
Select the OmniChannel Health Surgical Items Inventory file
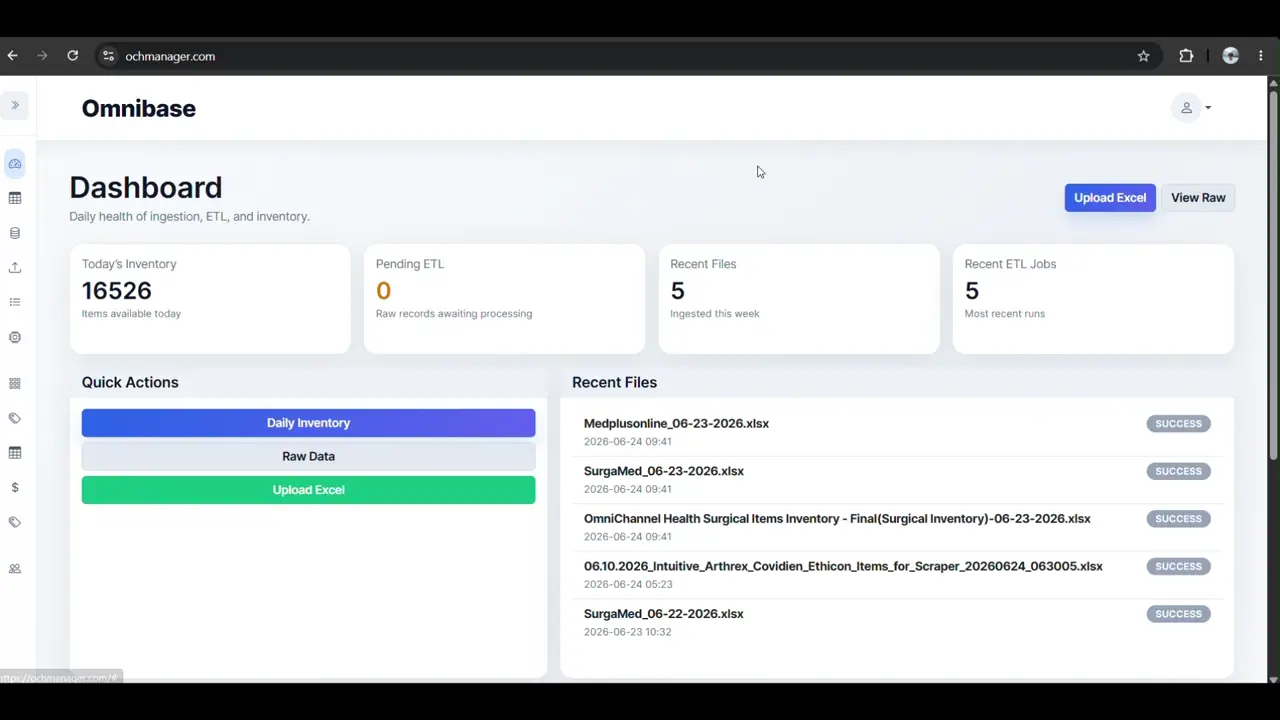897,527
